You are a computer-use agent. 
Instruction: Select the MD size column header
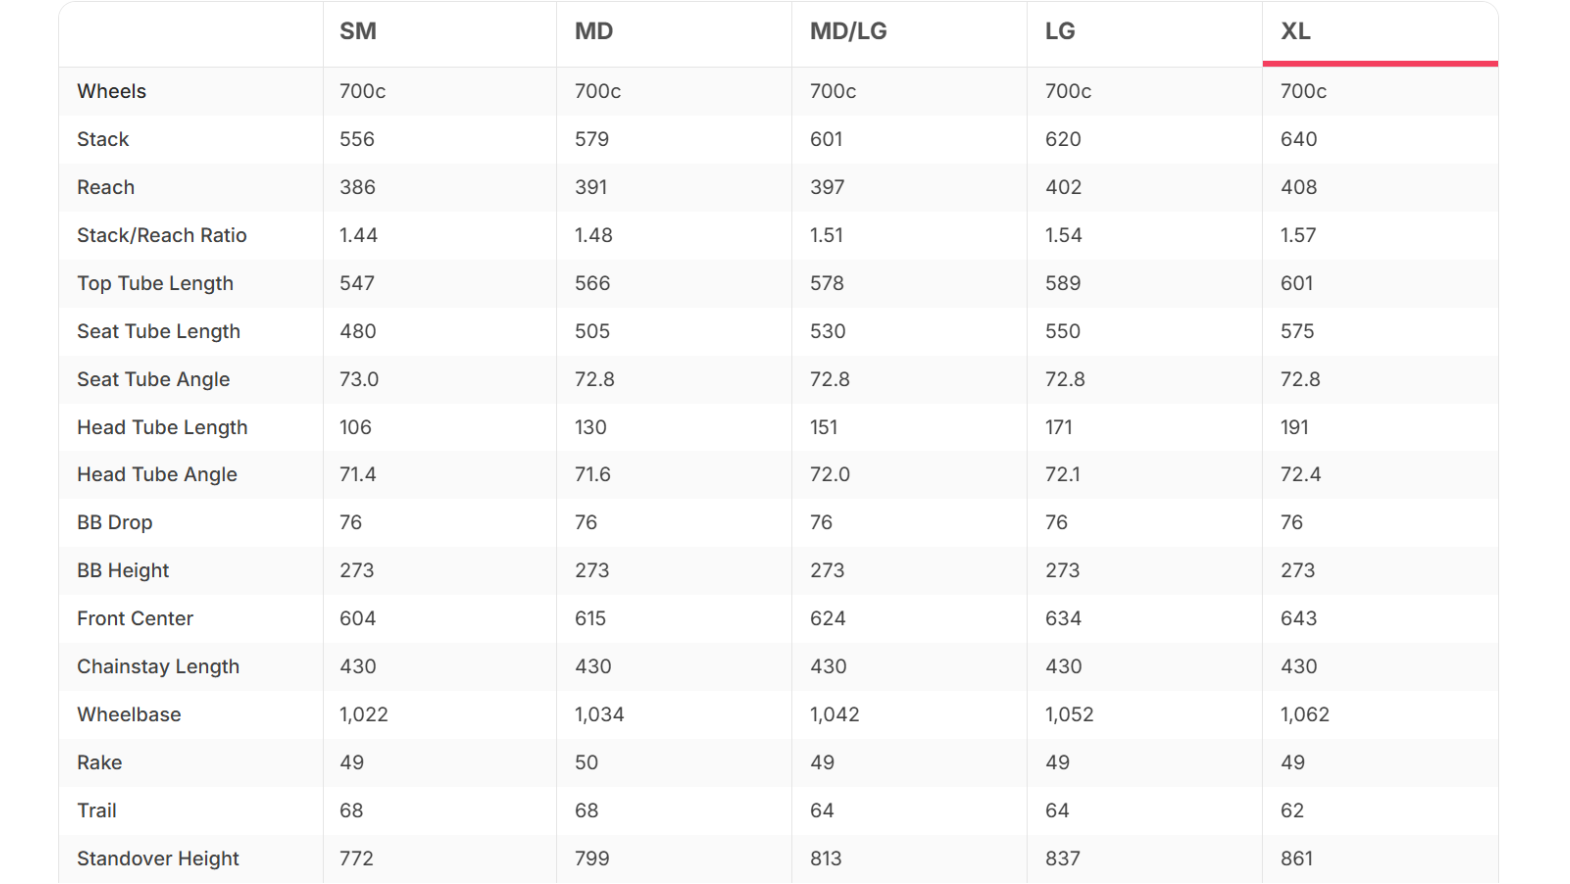point(593,31)
